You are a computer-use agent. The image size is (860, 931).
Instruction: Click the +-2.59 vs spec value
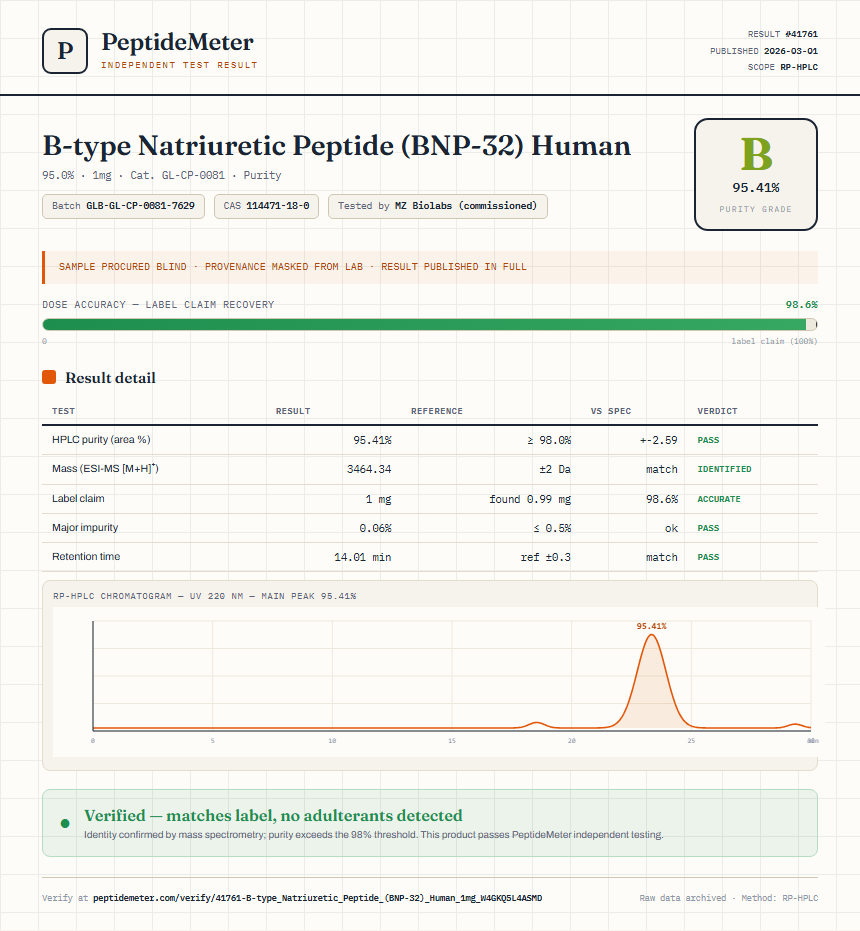click(659, 440)
